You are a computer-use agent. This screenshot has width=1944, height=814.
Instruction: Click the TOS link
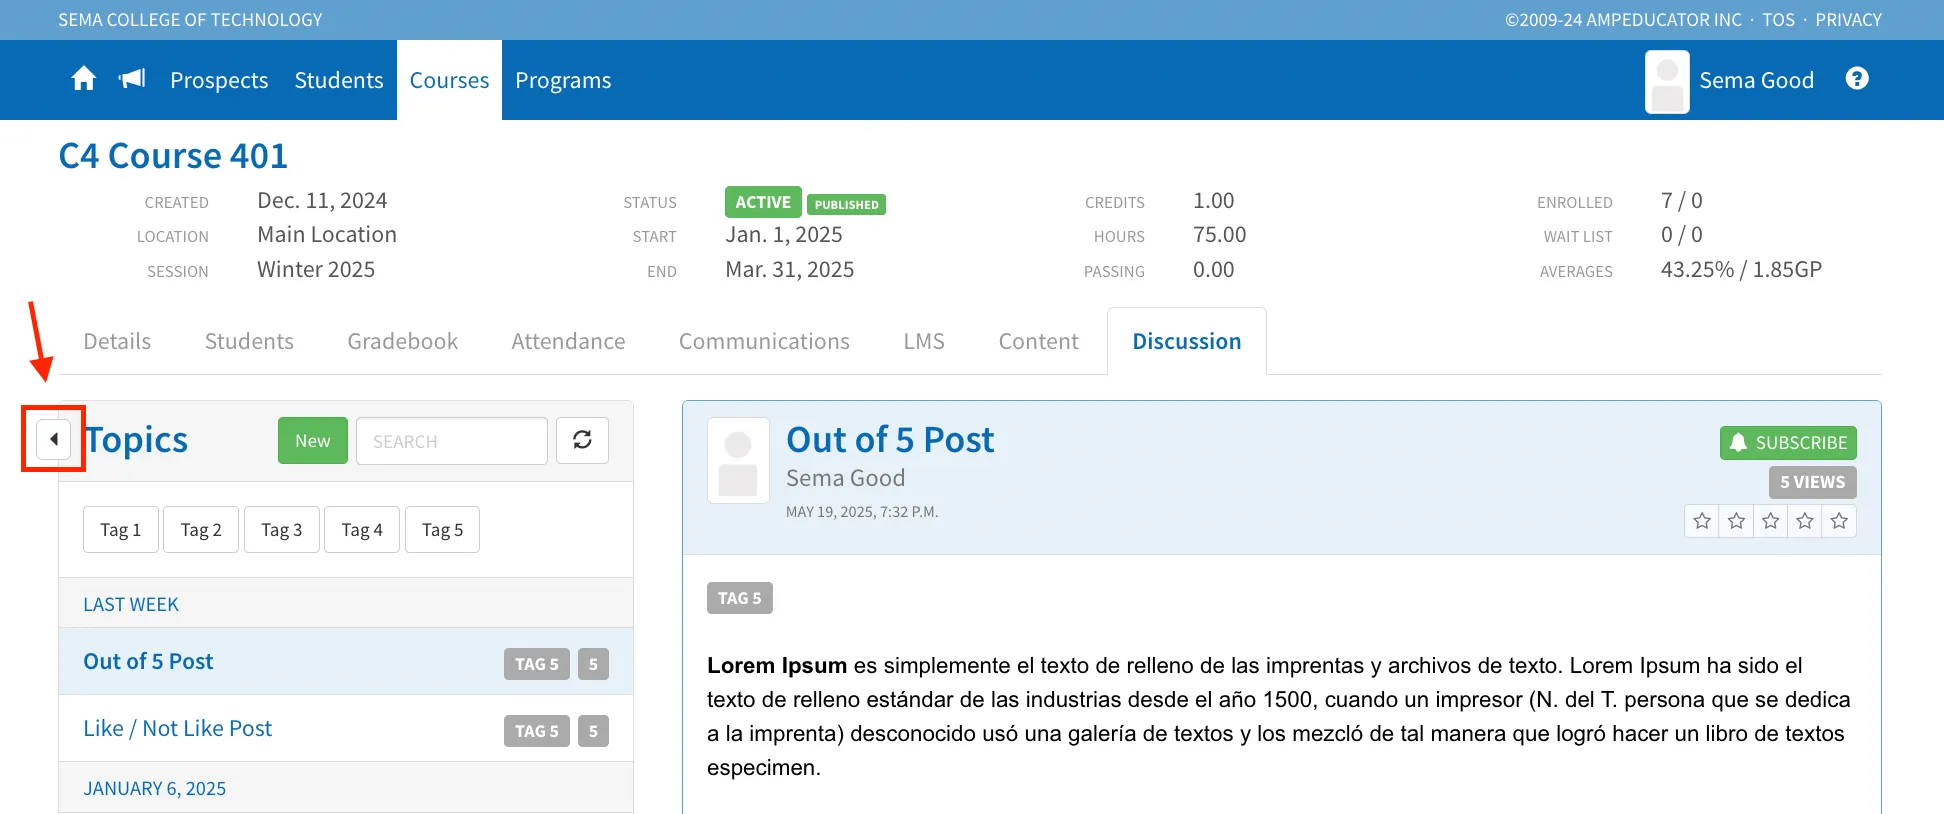coord(1778,19)
